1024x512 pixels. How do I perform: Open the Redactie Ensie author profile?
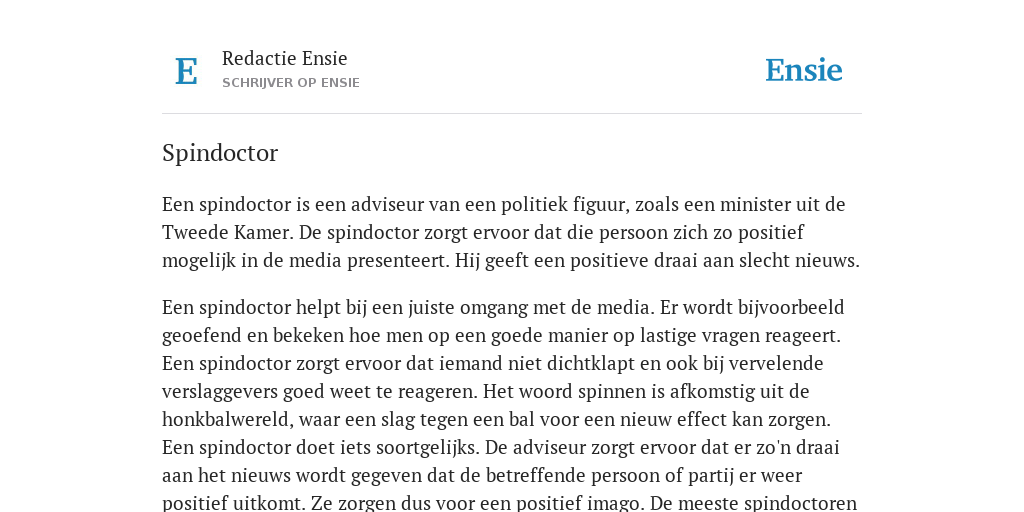pos(285,58)
